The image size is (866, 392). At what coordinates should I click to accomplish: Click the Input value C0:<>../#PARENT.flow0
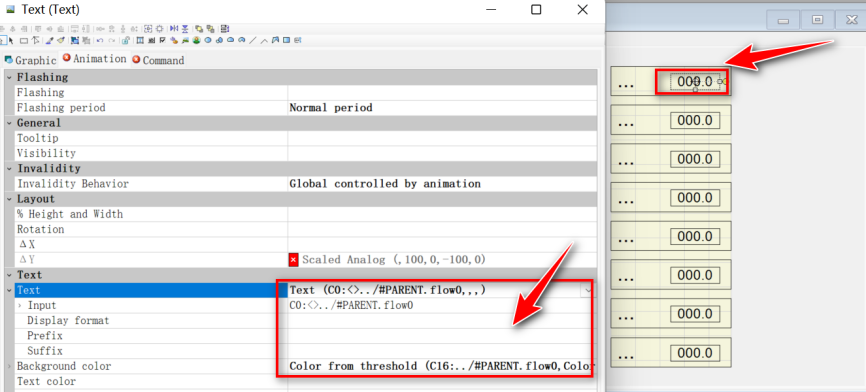(351, 305)
